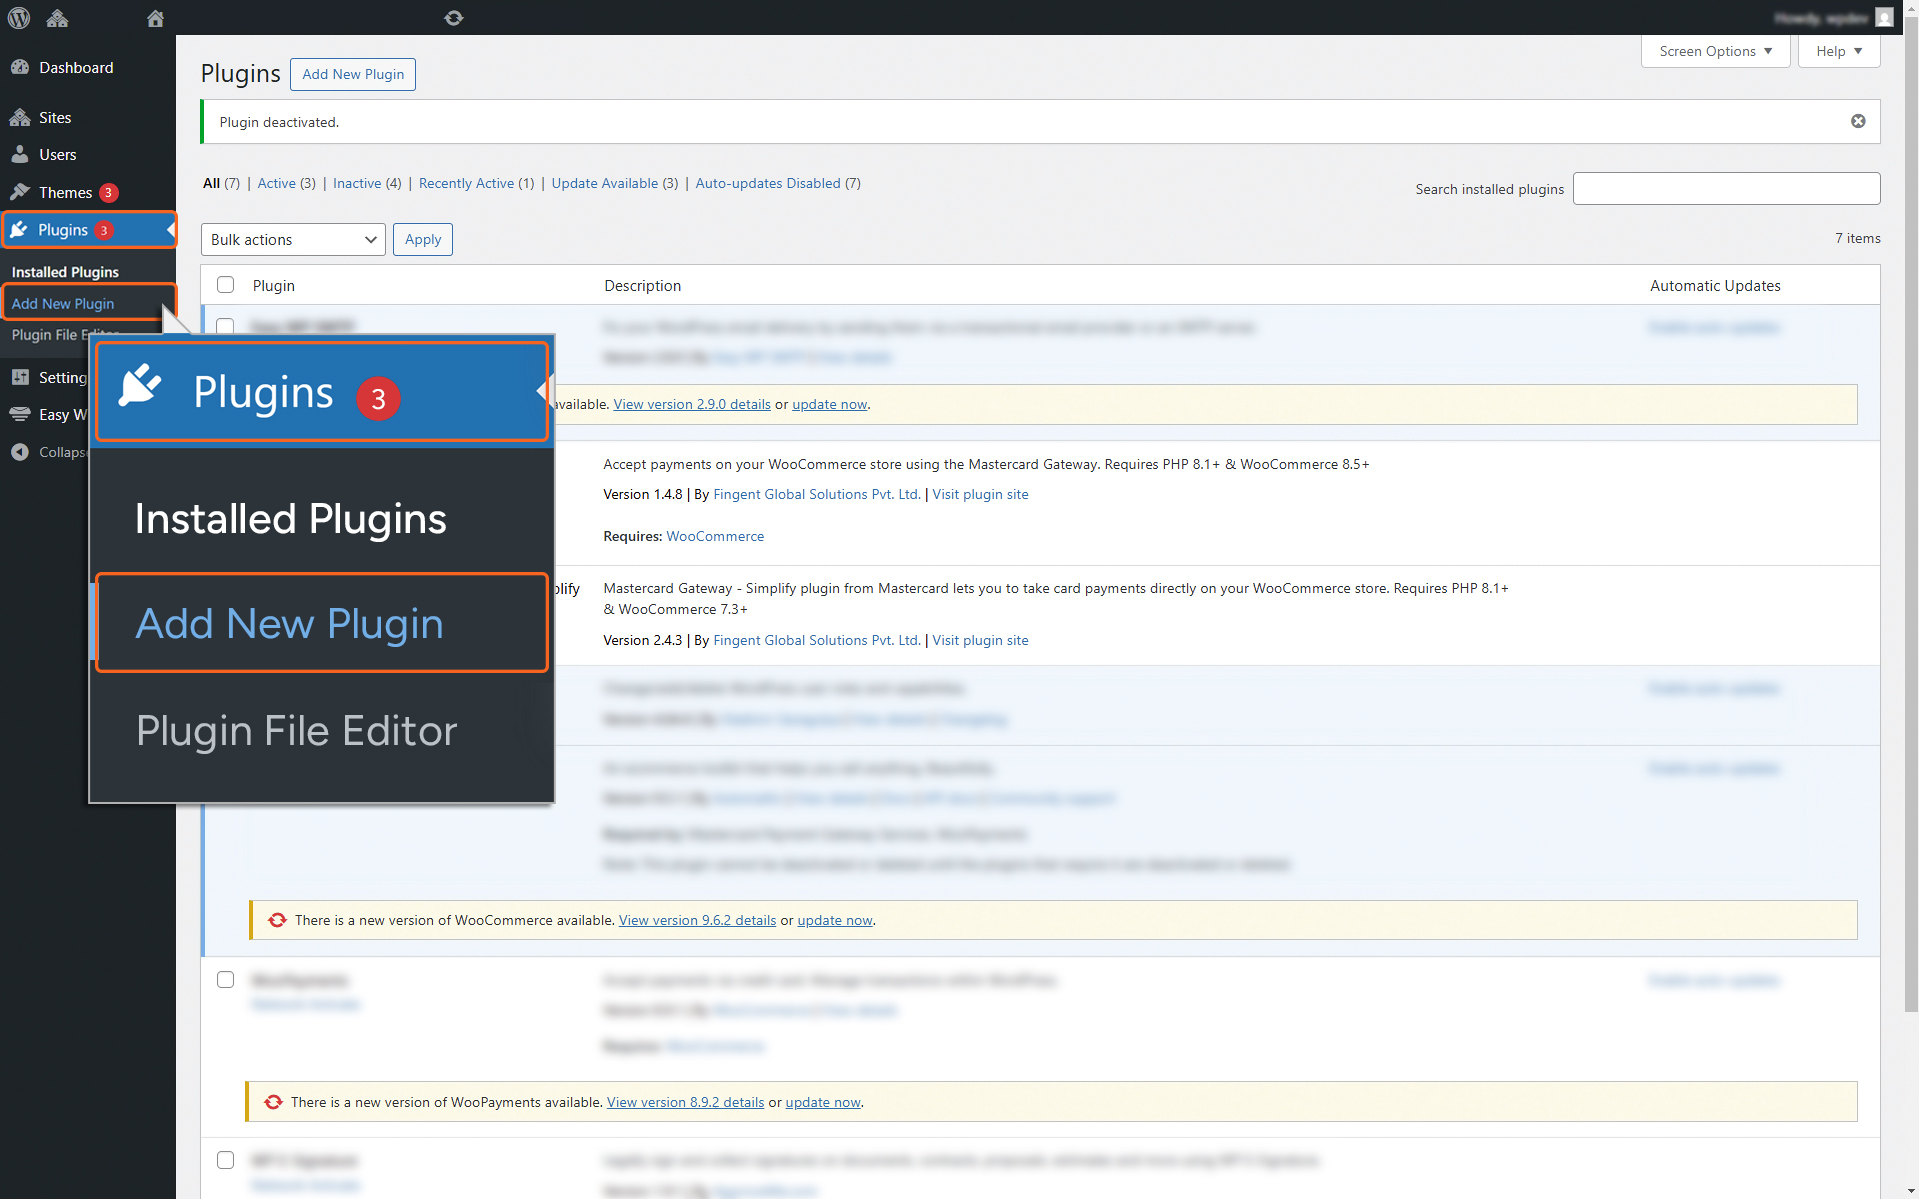Filter plugins by Inactive (4)
This screenshot has width=1919, height=1199.
[x=367, y=183]
